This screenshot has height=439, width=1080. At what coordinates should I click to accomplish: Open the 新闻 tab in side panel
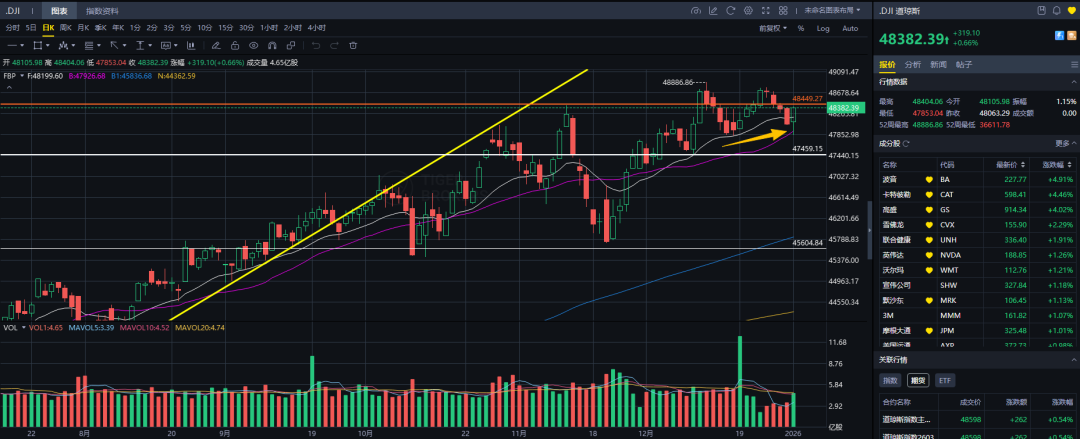pyautogui.click(x=938, y=65)
